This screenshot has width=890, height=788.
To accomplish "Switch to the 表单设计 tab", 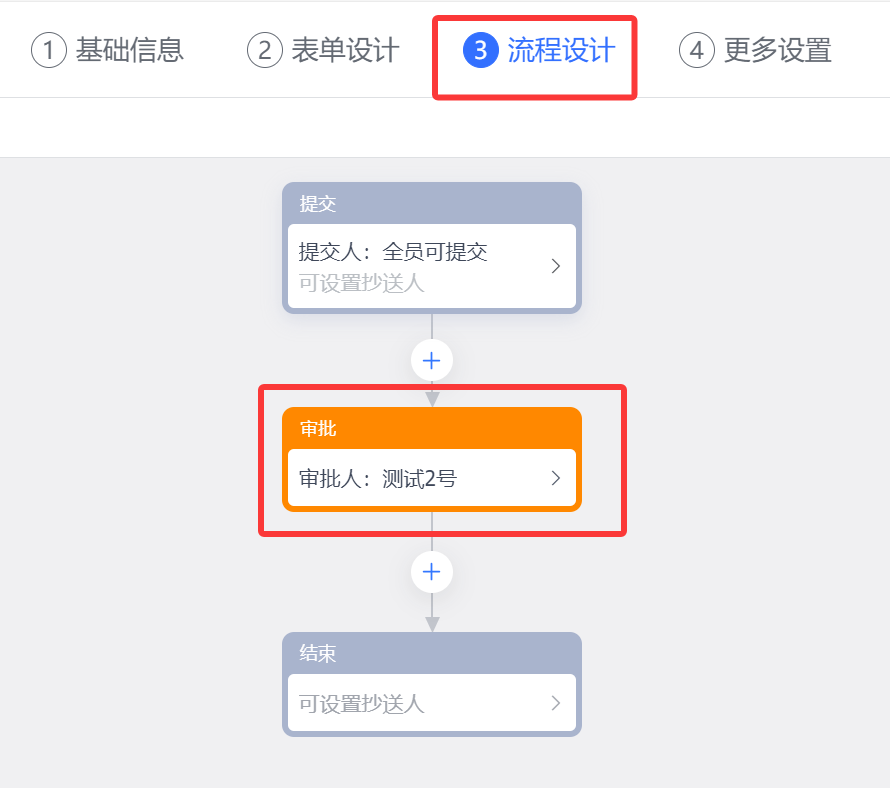I will click(x=345, y=50).
